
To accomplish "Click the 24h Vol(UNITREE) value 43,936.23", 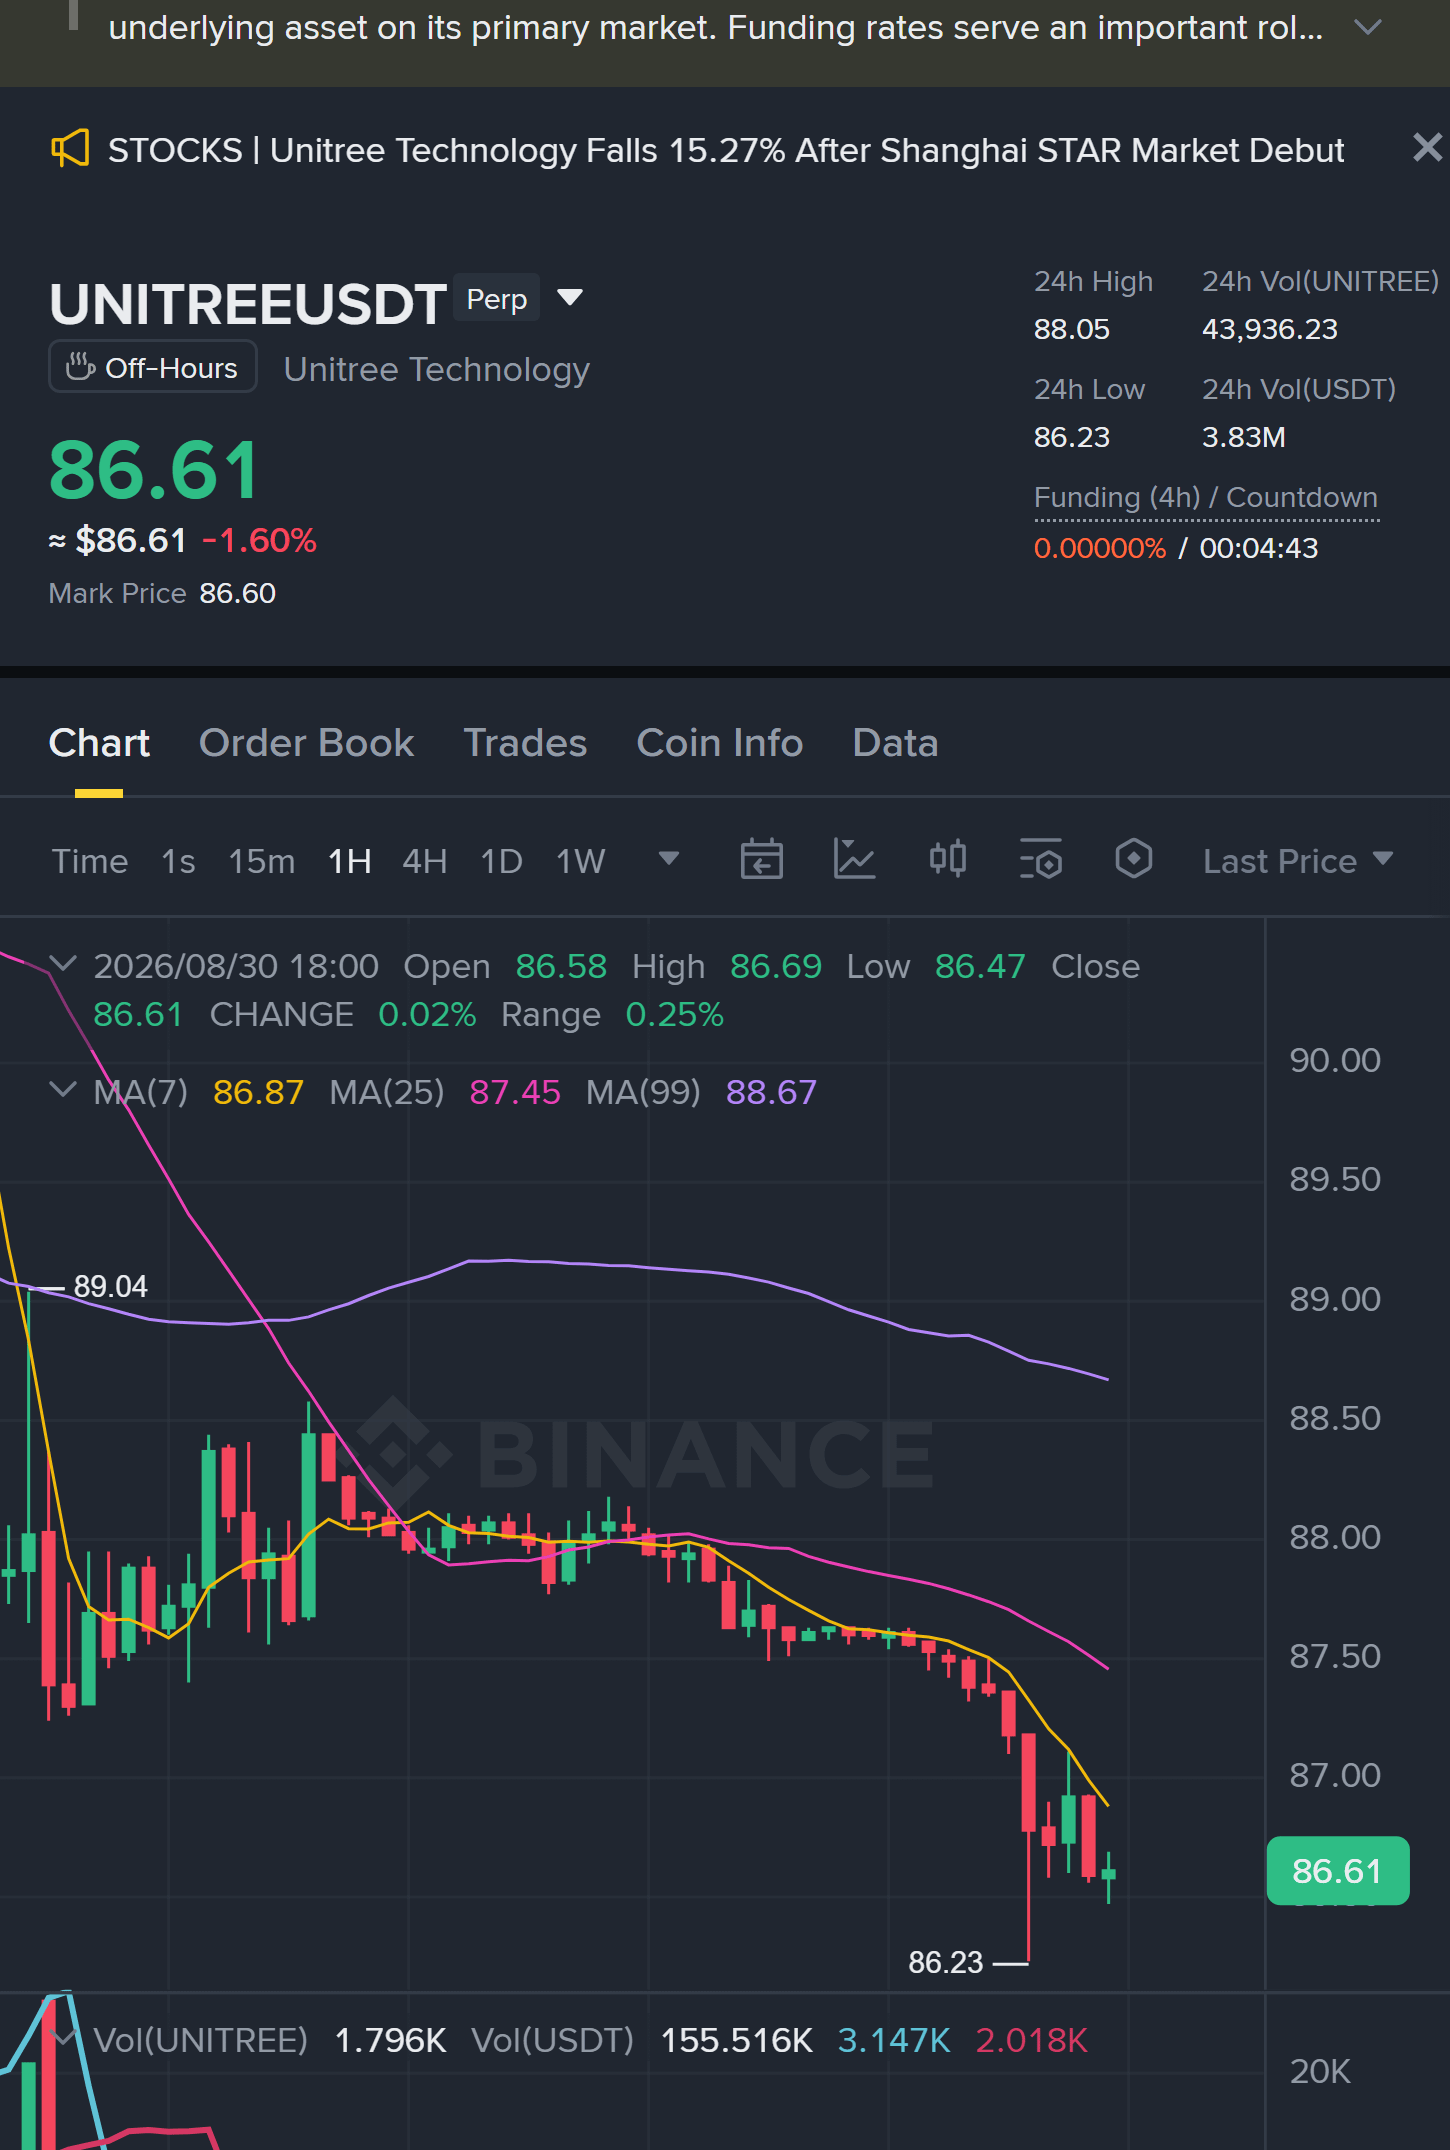I will tap(1270, 329).
